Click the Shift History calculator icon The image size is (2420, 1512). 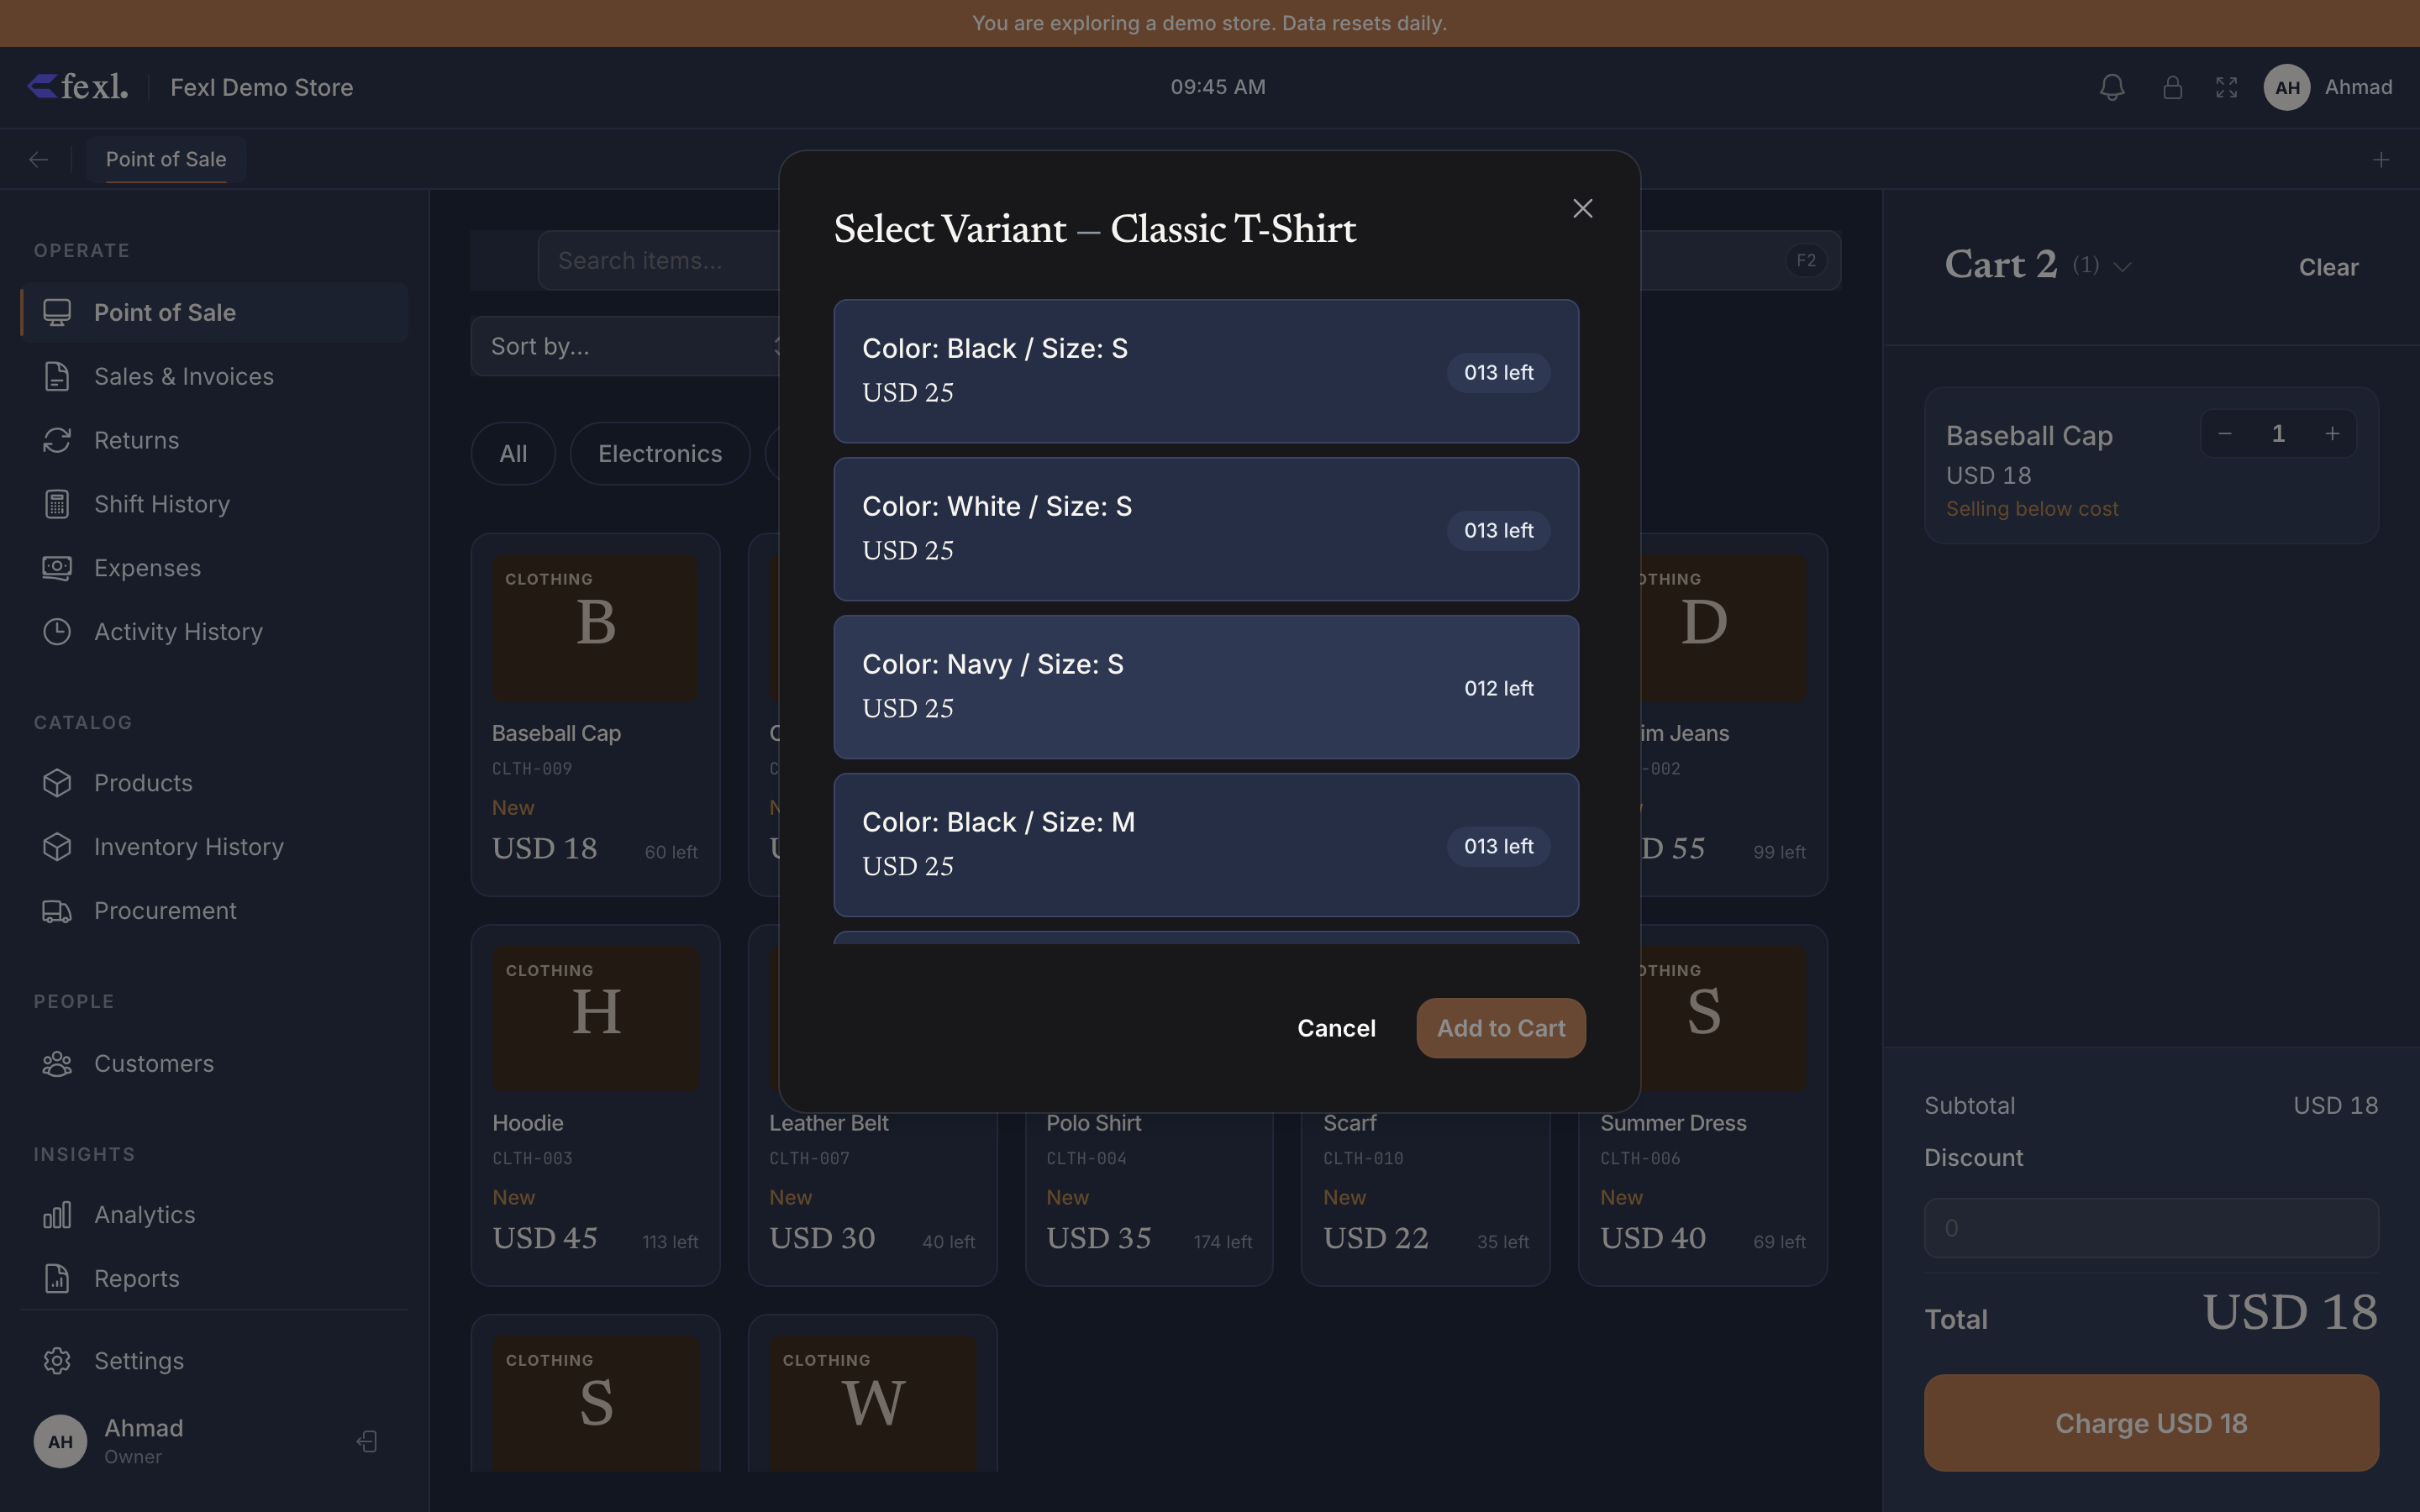[57, 504]
